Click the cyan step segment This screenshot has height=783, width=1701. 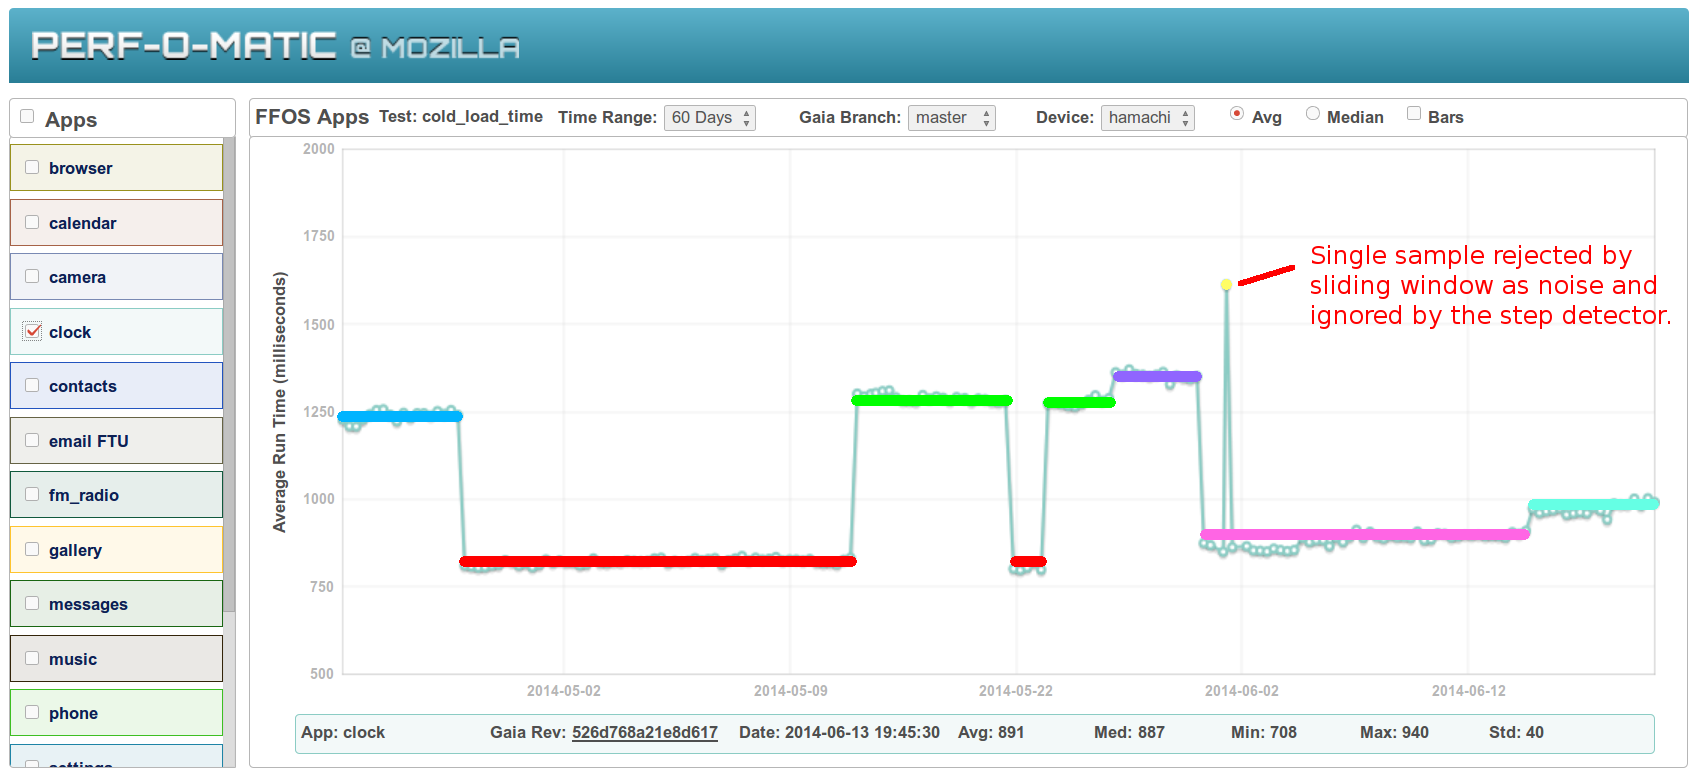[1594, 504]
